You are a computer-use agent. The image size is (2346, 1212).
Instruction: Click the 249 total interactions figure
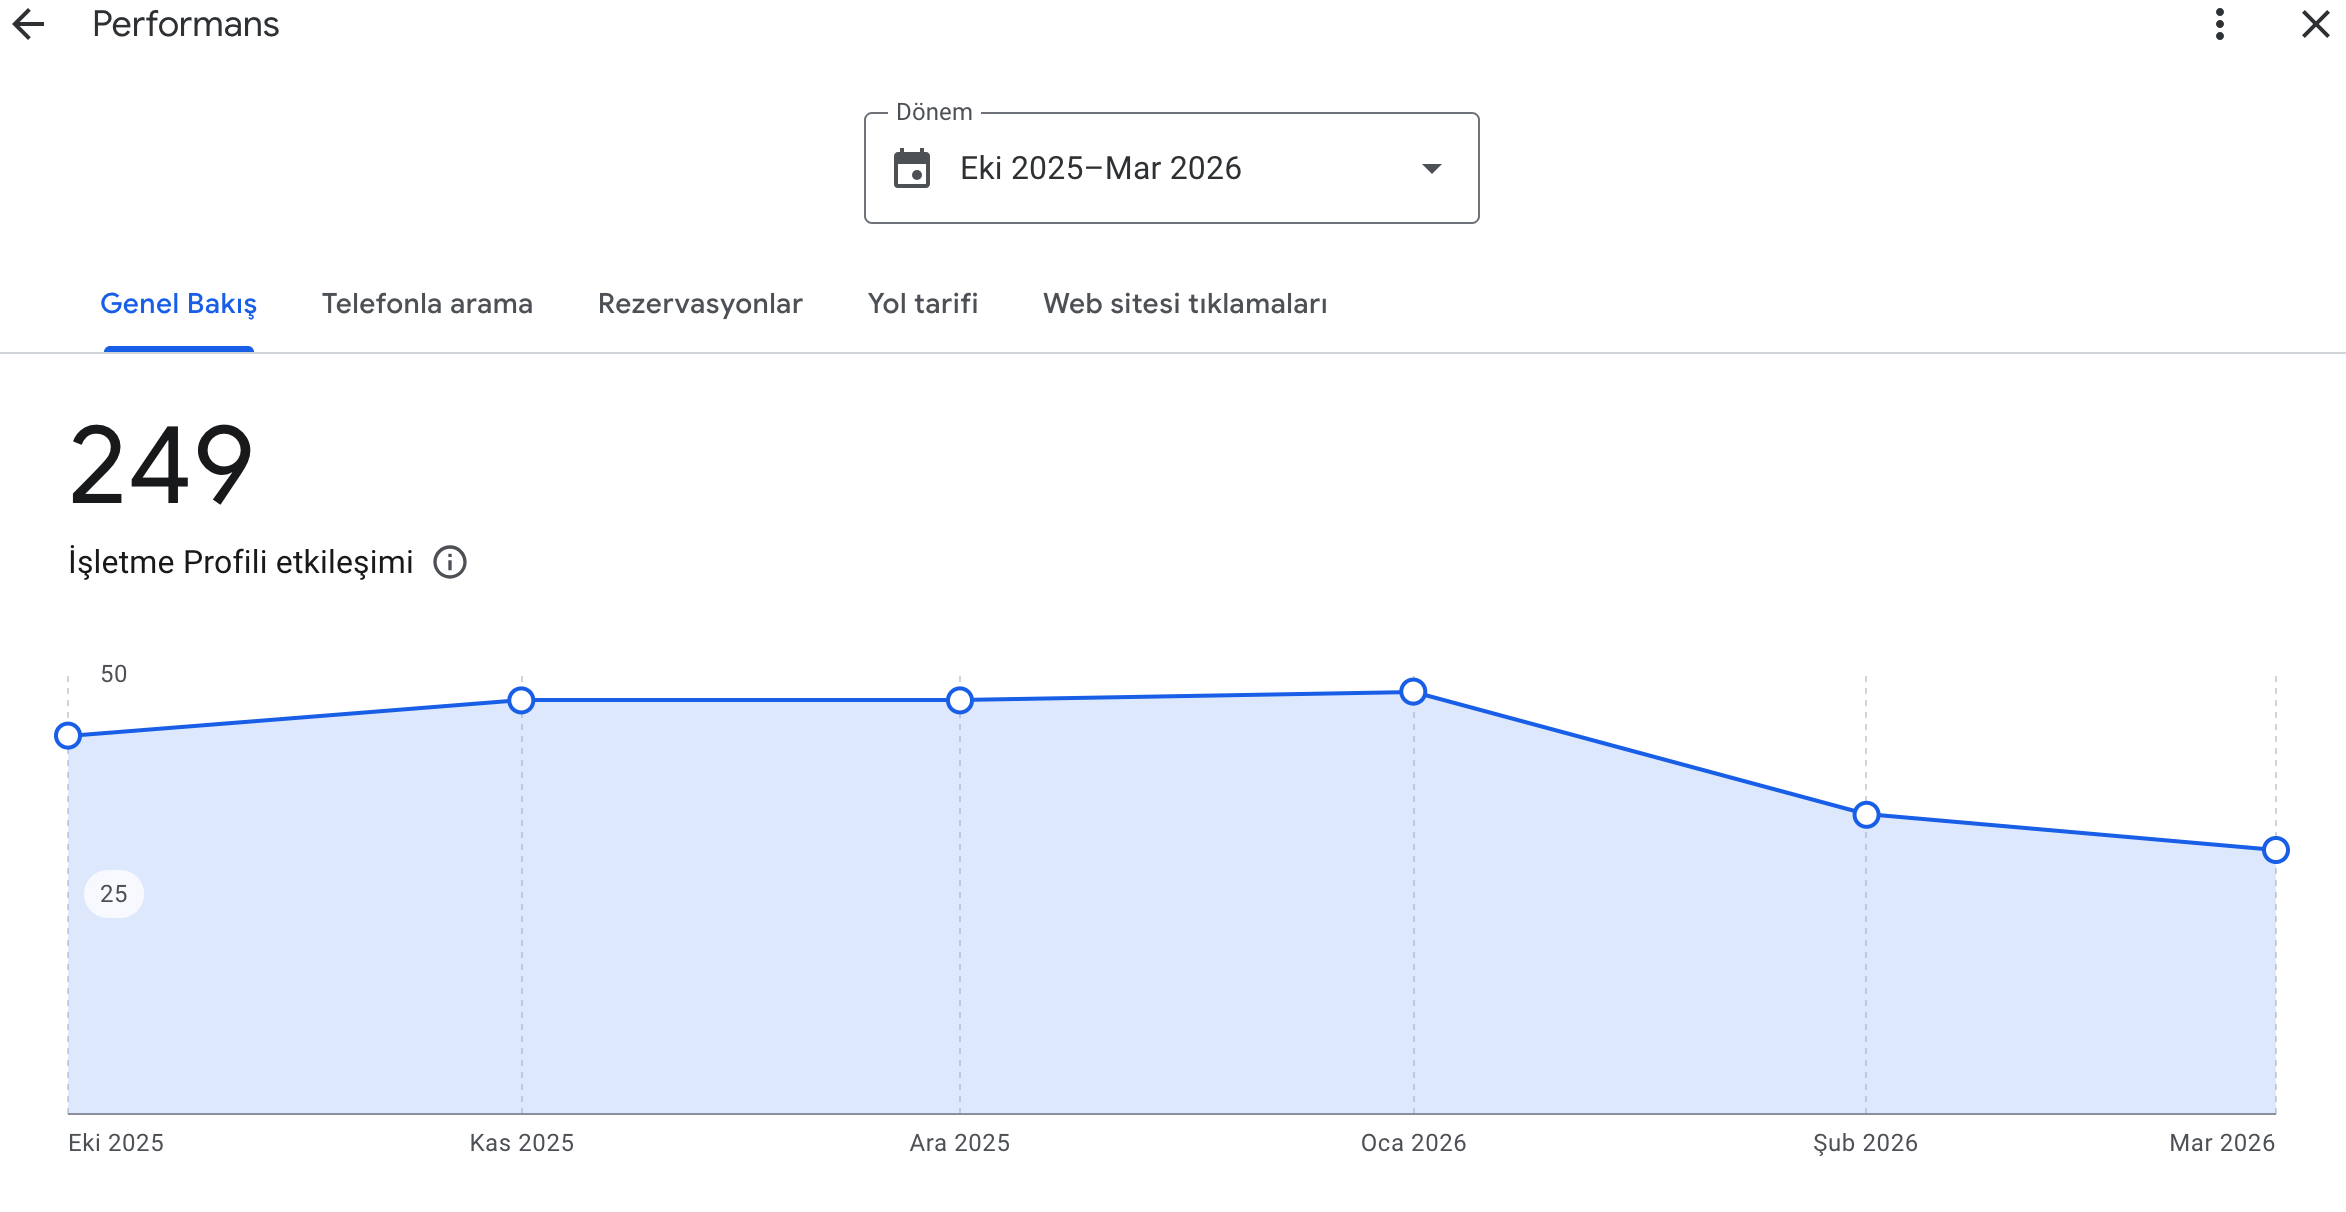coord(161,465)
